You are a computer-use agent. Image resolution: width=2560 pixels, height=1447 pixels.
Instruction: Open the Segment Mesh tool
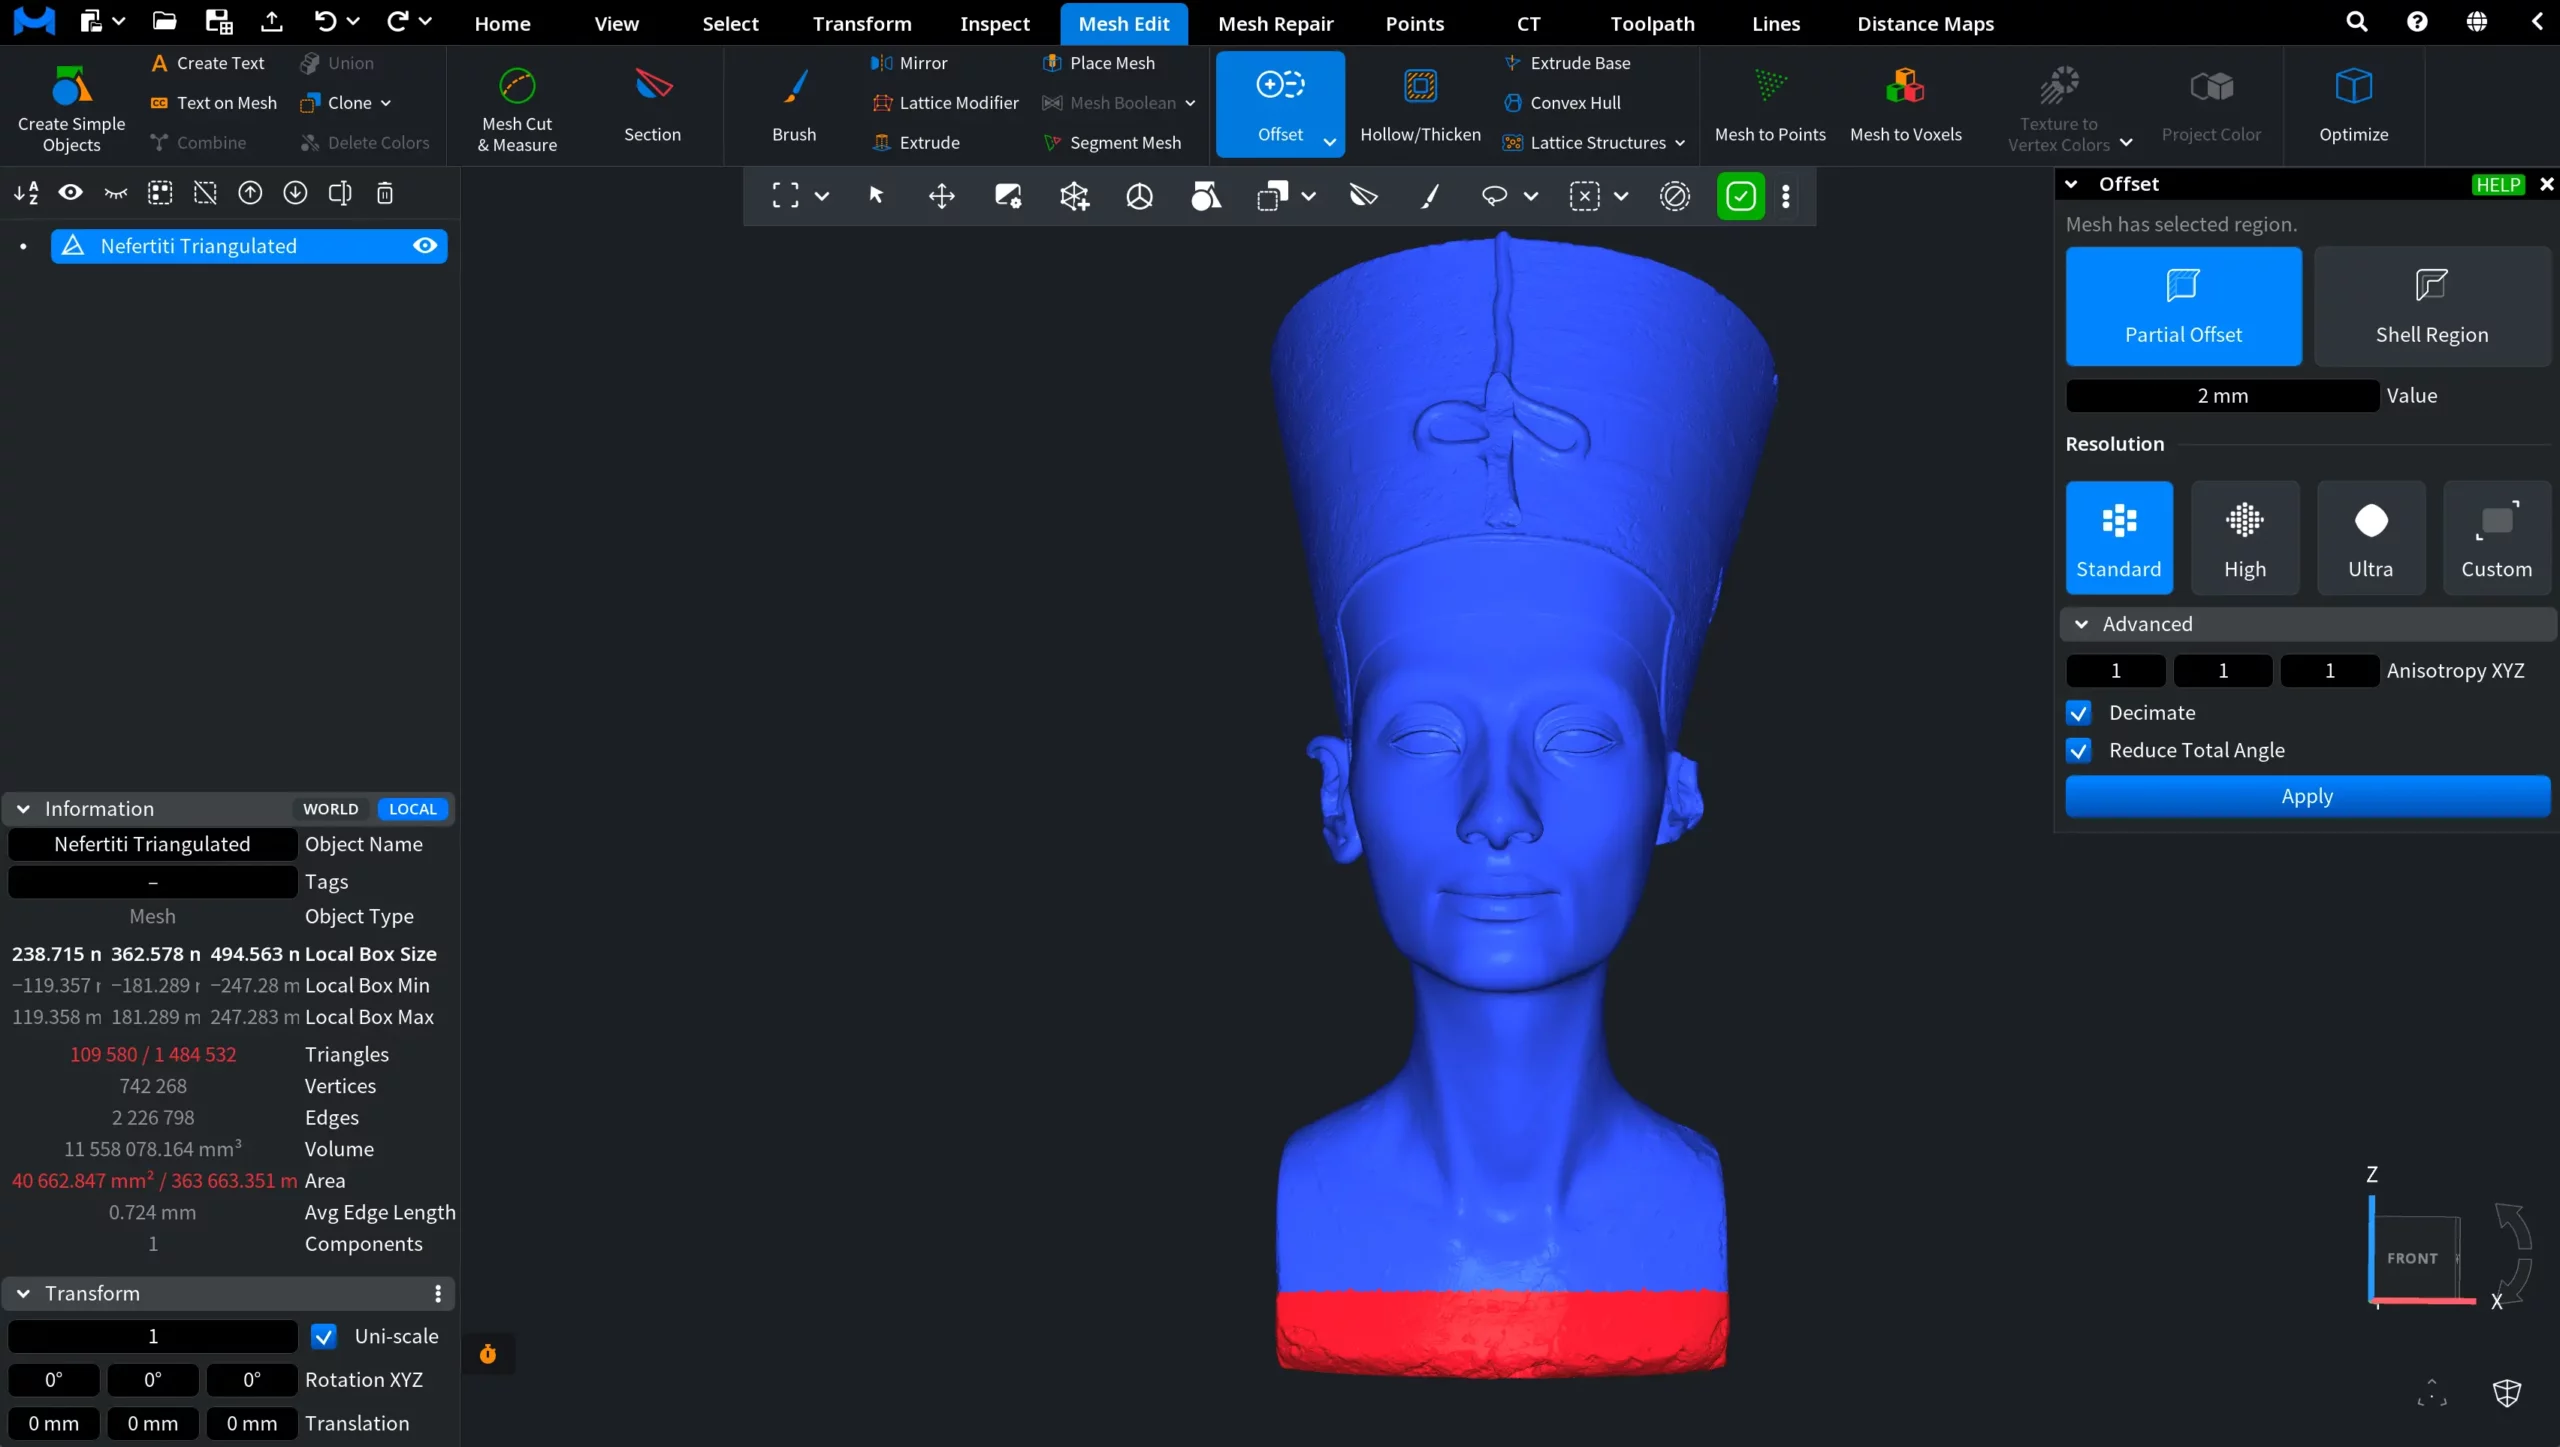pos(1111,143)
